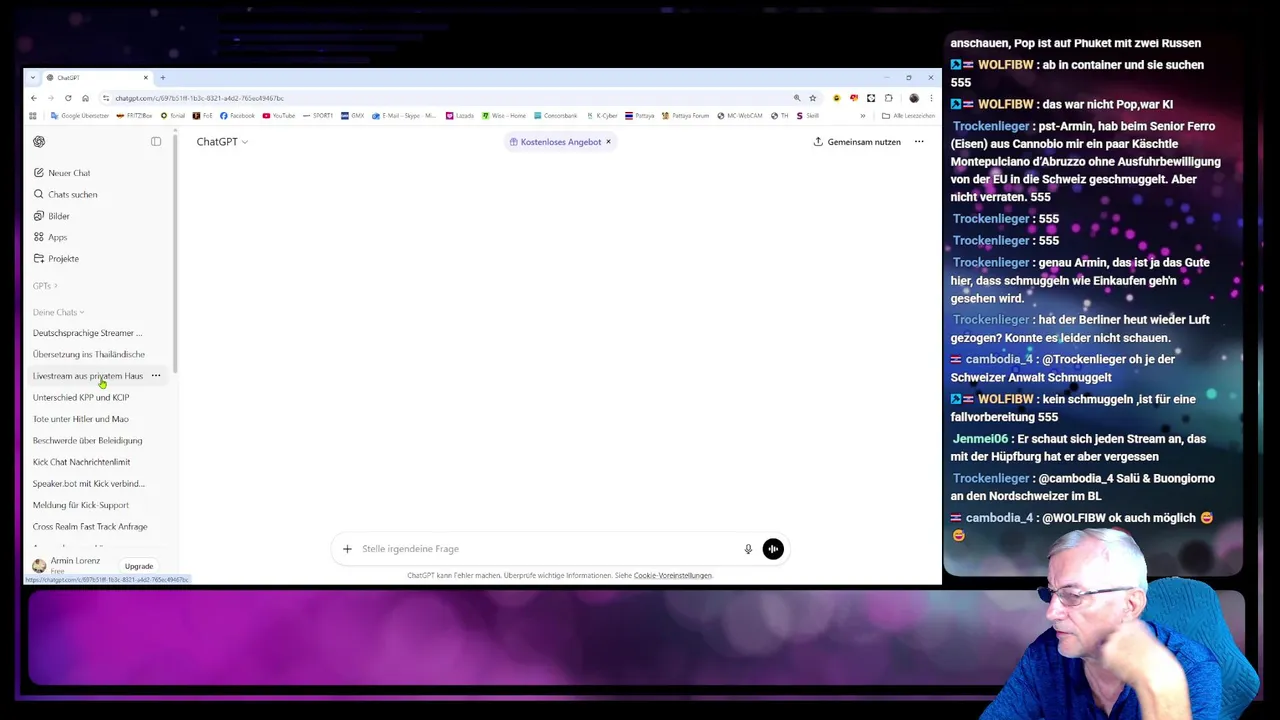Open the ChatGPT model selector dropdown
Screen dimensions: 1280x720
(x=222, y=142)
